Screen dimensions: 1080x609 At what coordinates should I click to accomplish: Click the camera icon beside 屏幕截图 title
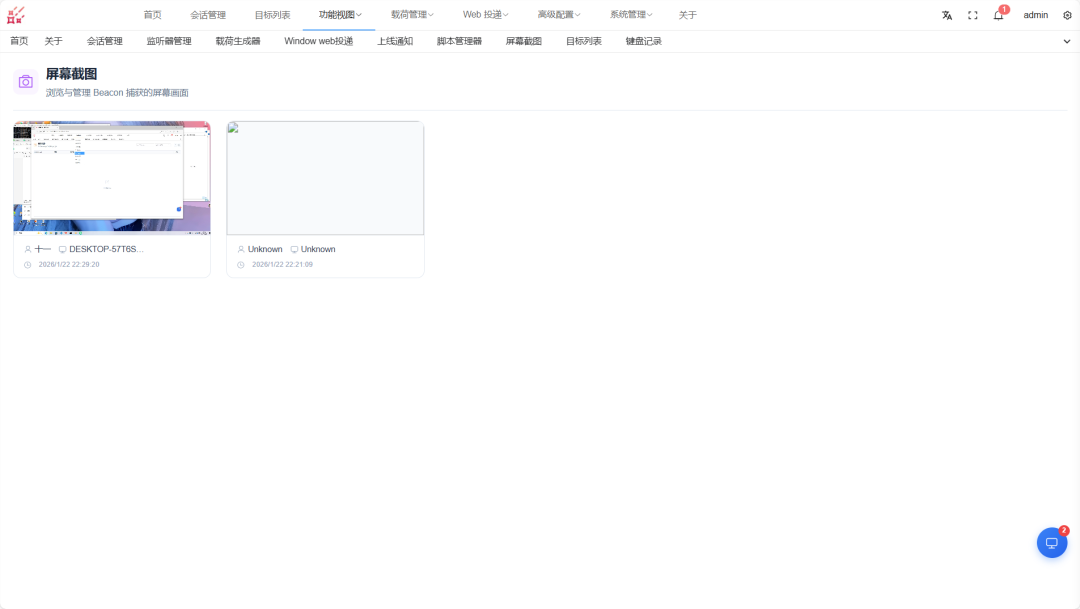coord(25,82)
